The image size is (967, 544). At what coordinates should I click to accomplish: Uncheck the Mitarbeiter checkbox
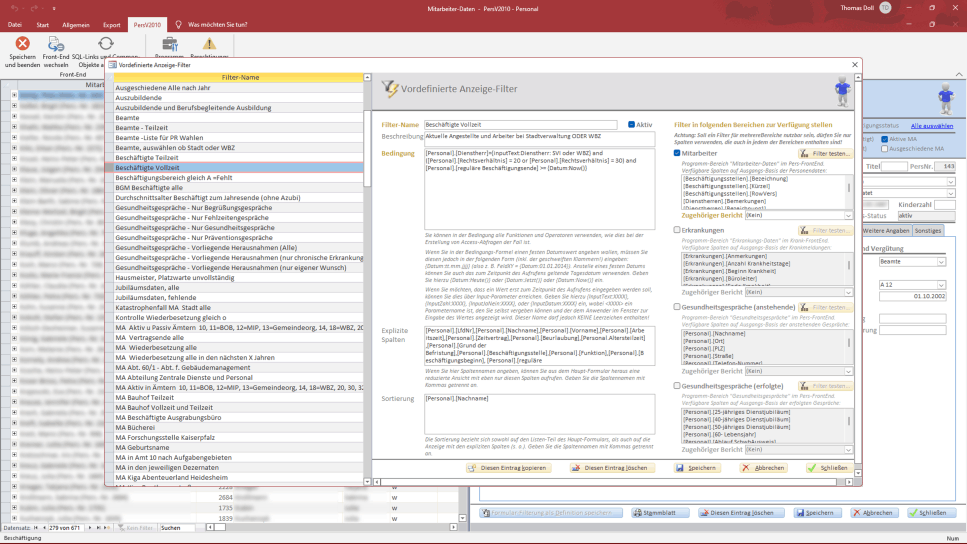[677, 153]
